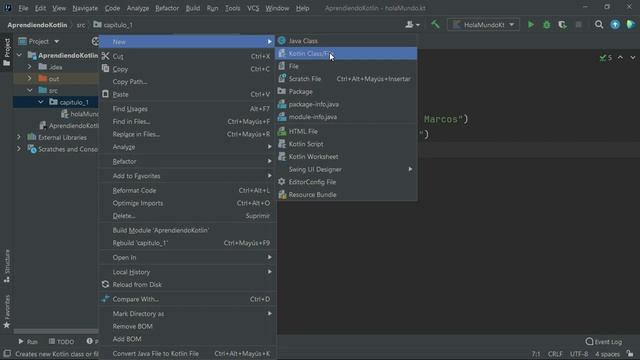Open the HolaMundoKt run configuration dropdown
The image size is (640, 360).
pyautogui.click(x=483, y=25)
